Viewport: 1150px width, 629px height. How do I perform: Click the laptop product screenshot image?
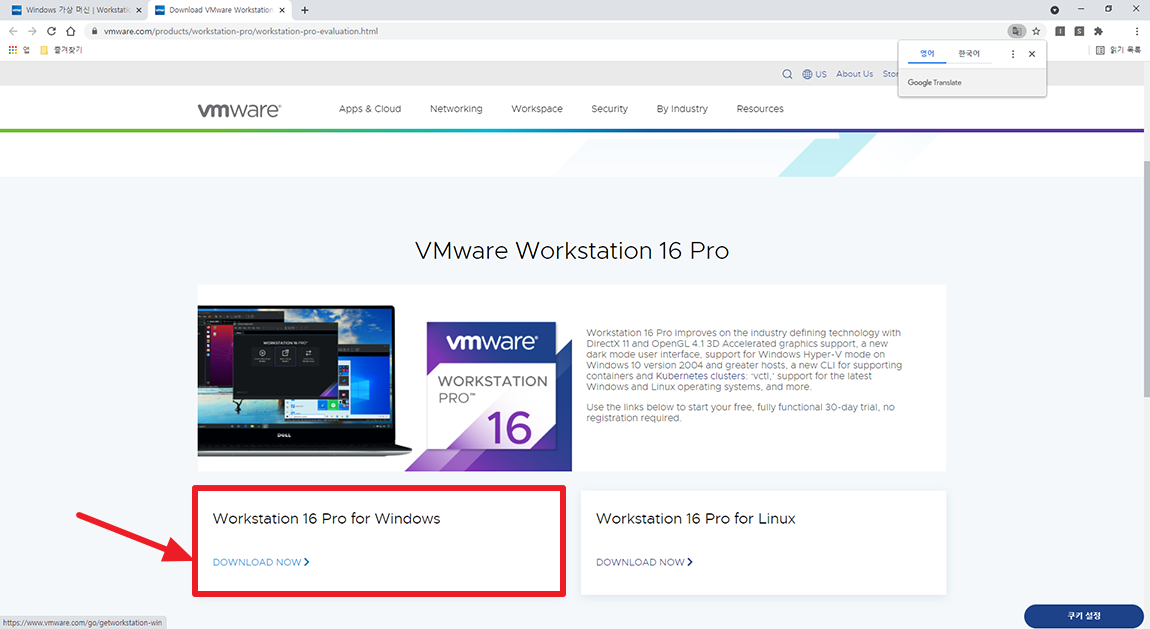point(304,381)
